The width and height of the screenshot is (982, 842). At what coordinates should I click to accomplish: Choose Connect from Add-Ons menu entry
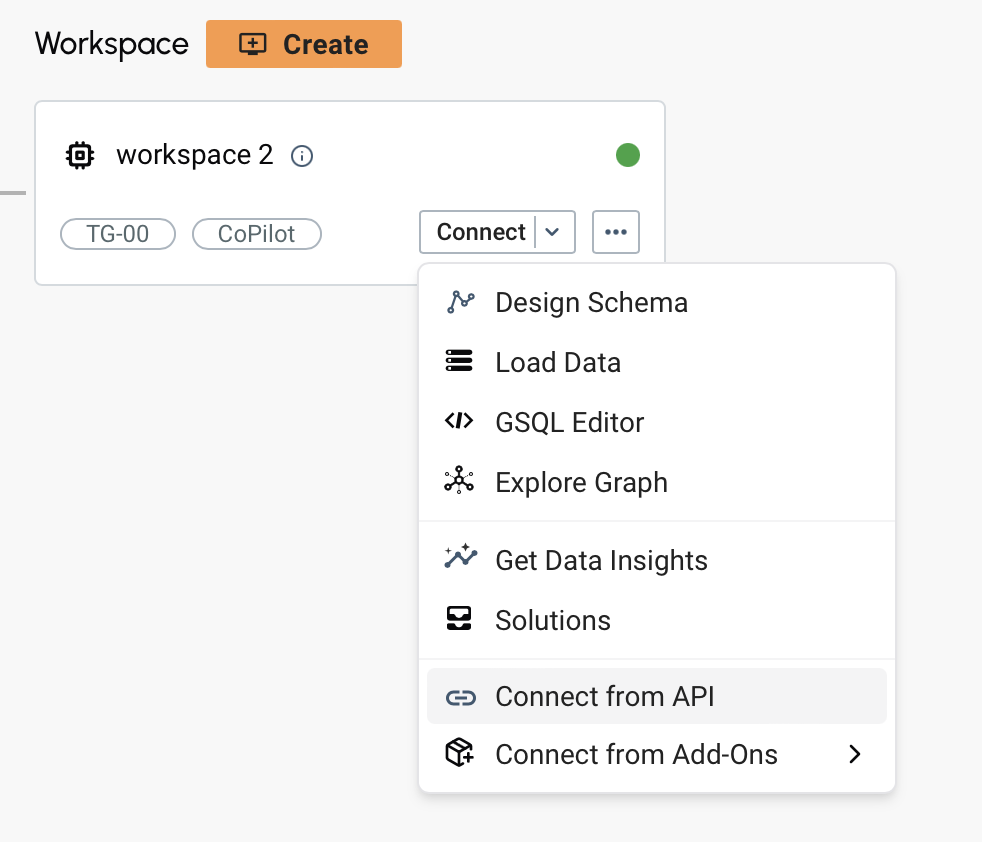[636, 754]
